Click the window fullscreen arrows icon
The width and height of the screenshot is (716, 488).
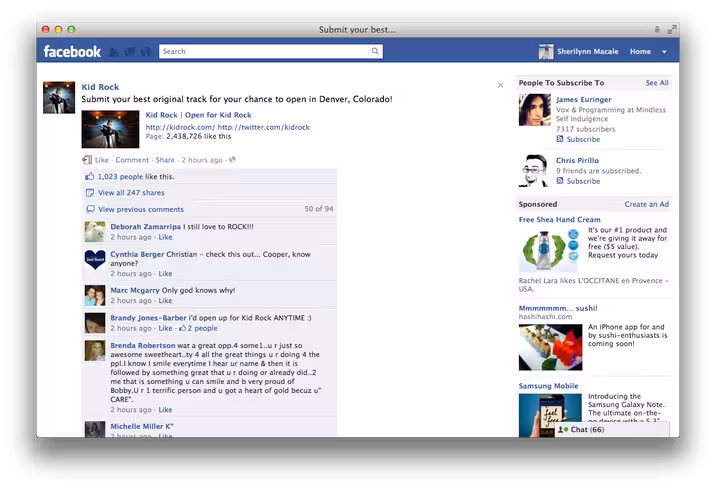click(672, 30)
